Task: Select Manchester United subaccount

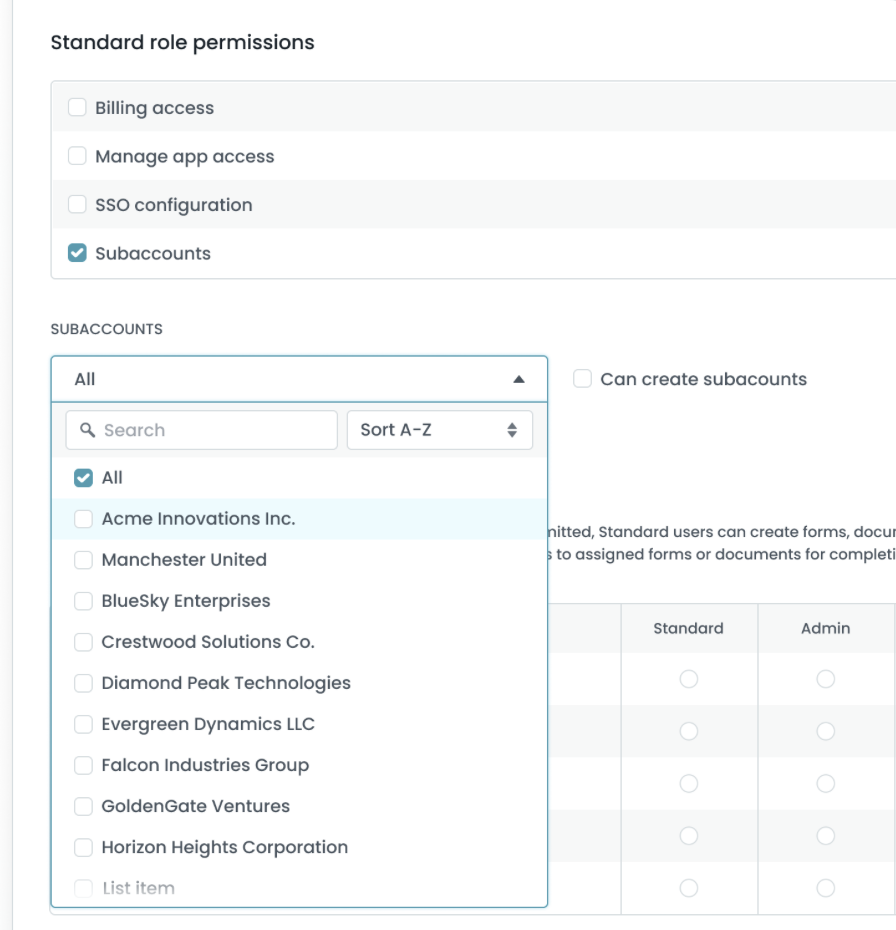Action: pos(84,560)
